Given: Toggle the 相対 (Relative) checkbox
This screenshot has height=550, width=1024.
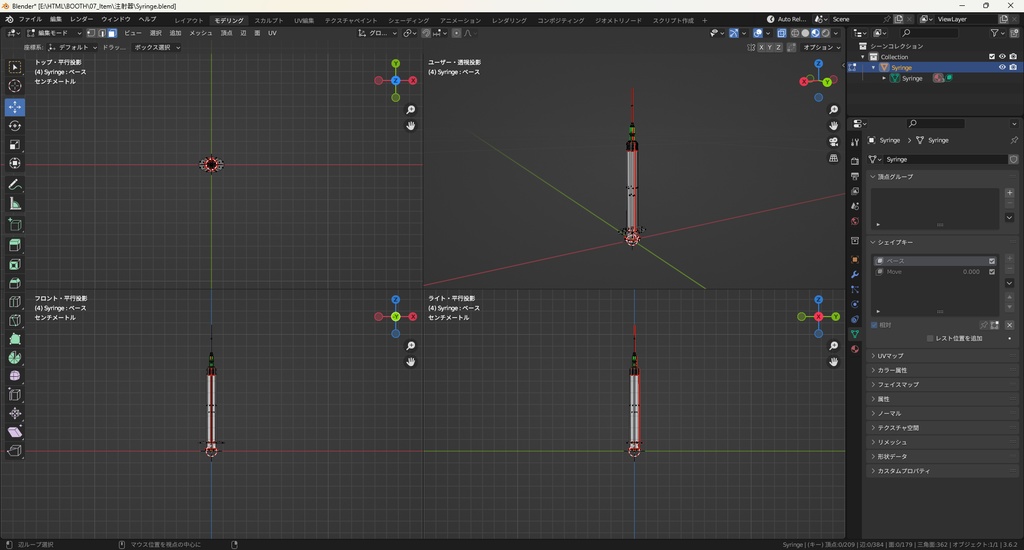Looking at the screenshot, I should [x=874, y=325].
